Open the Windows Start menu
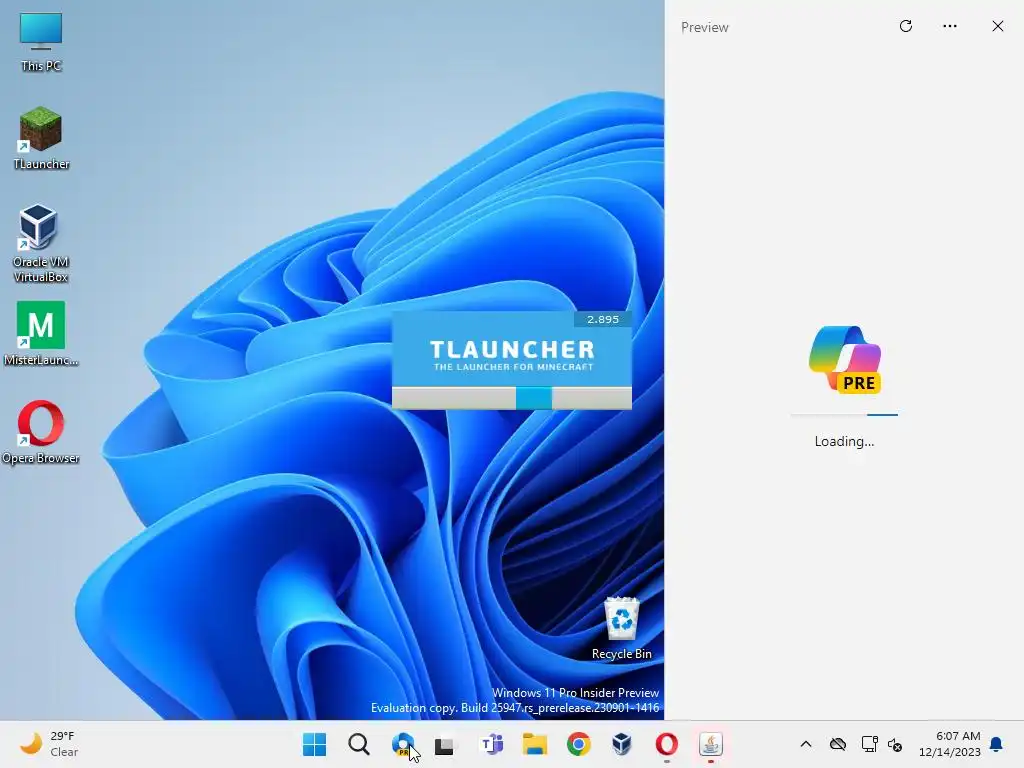The width and height of the screenshot is (1024, 768). coord(314,744)
